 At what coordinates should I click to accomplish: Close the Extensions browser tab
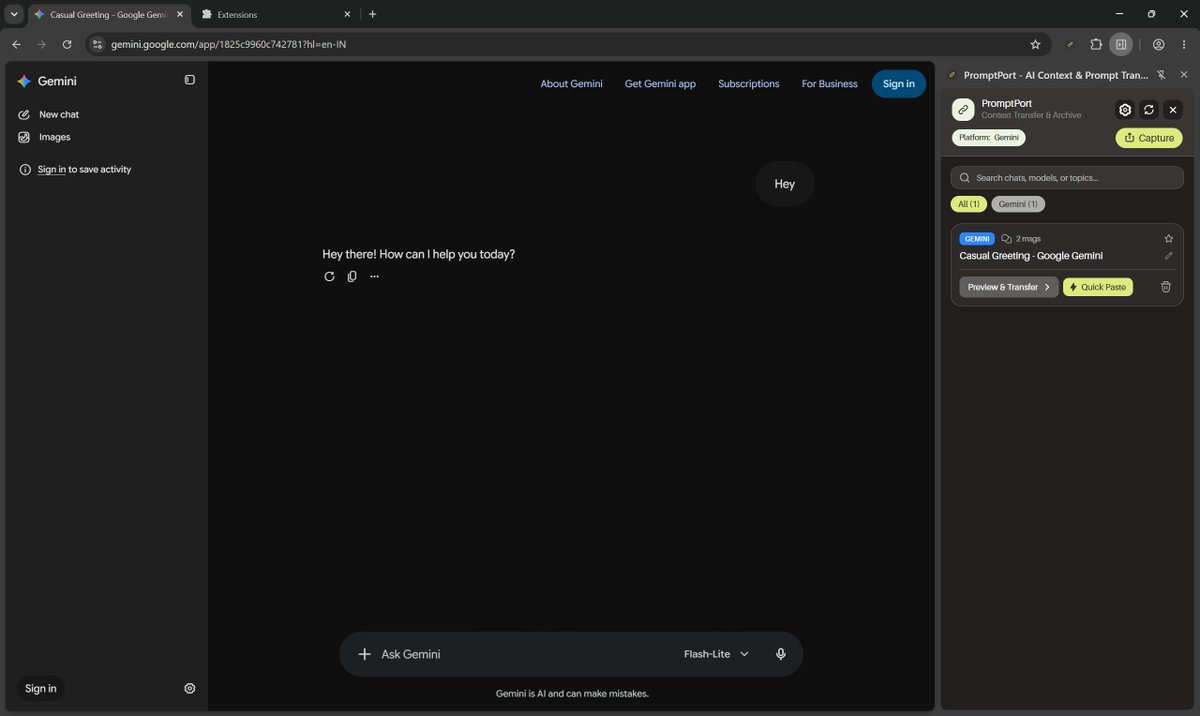tap(347, 15)
